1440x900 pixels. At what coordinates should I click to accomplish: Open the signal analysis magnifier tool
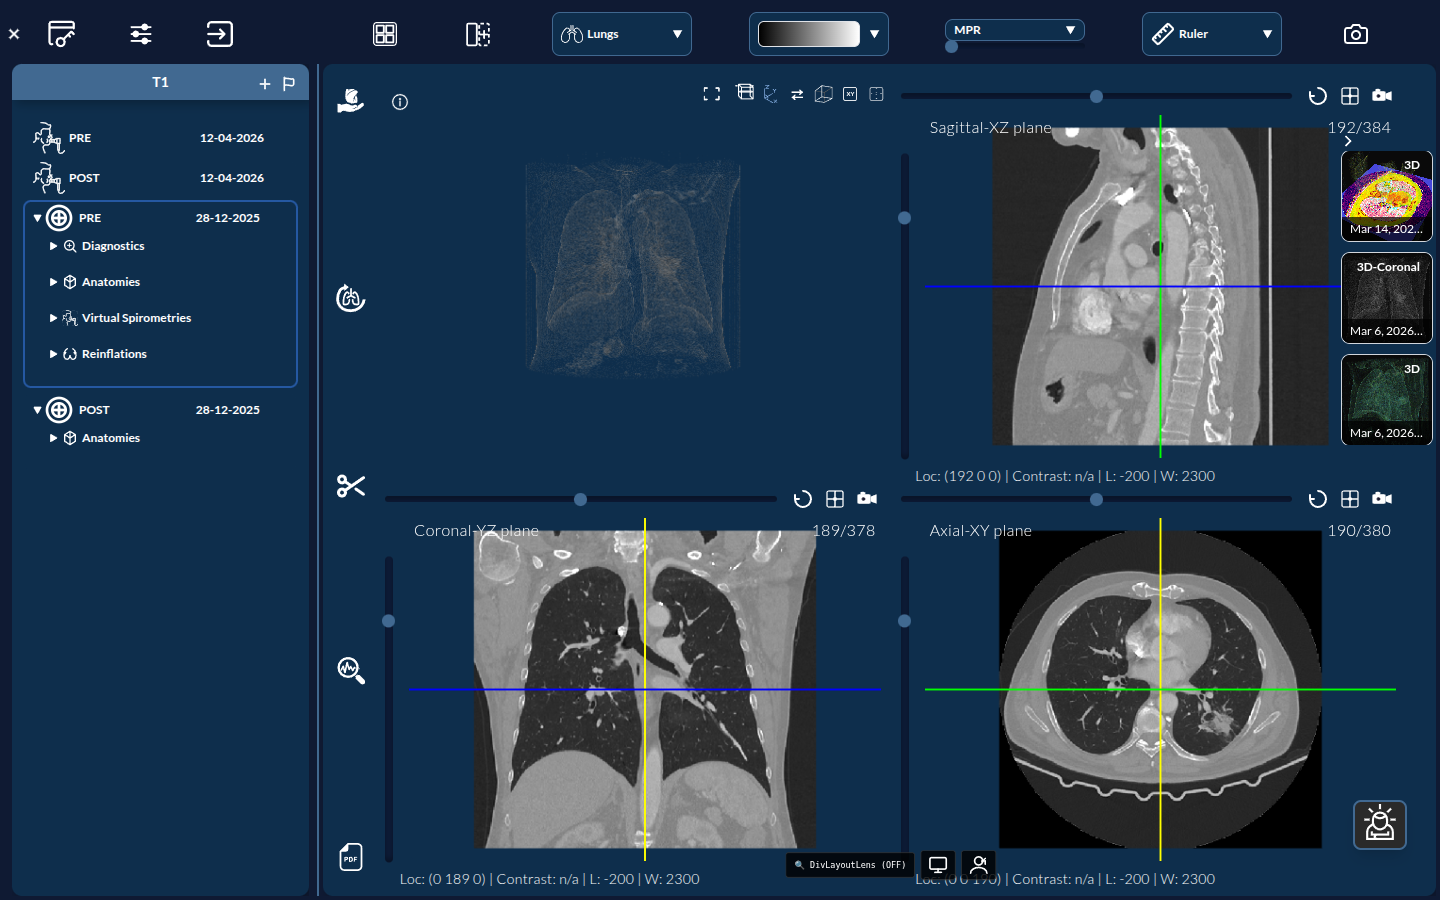(x=351, y=670)
